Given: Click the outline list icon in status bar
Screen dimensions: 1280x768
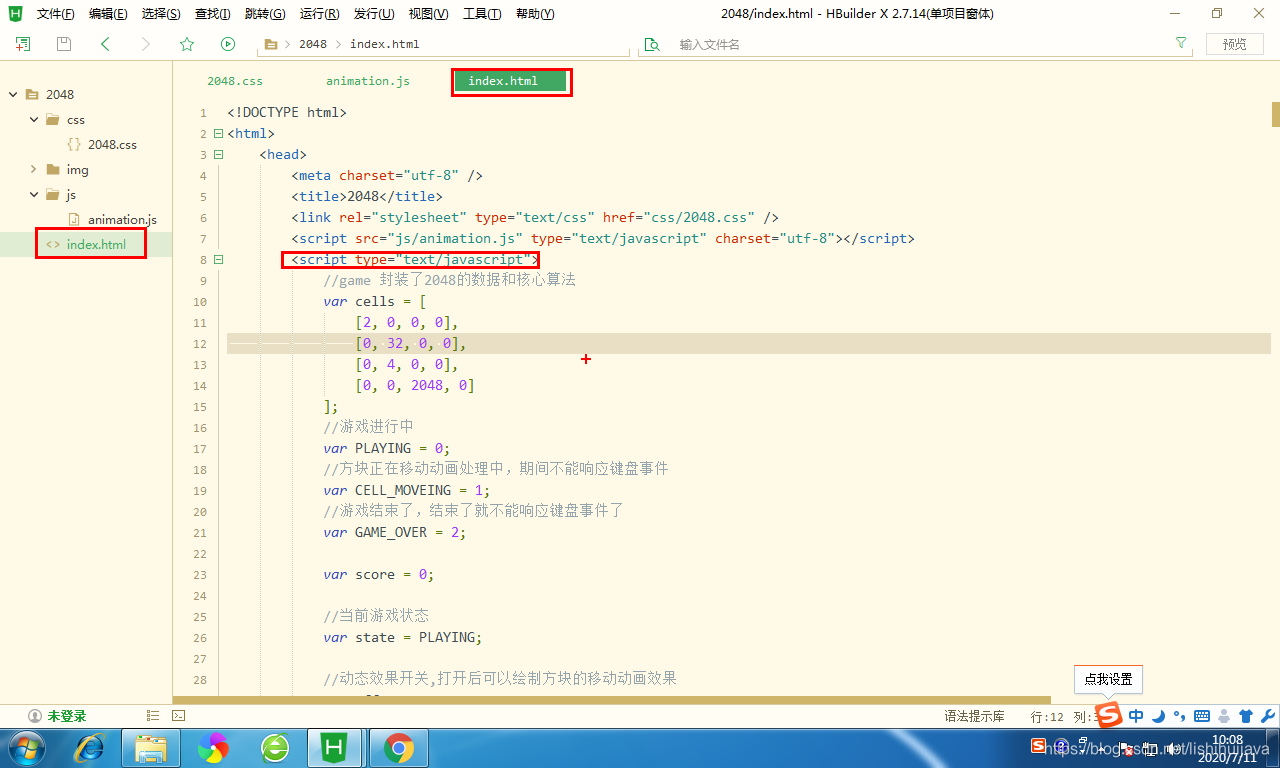Looking at the screenshot, I should pos(153,716).
